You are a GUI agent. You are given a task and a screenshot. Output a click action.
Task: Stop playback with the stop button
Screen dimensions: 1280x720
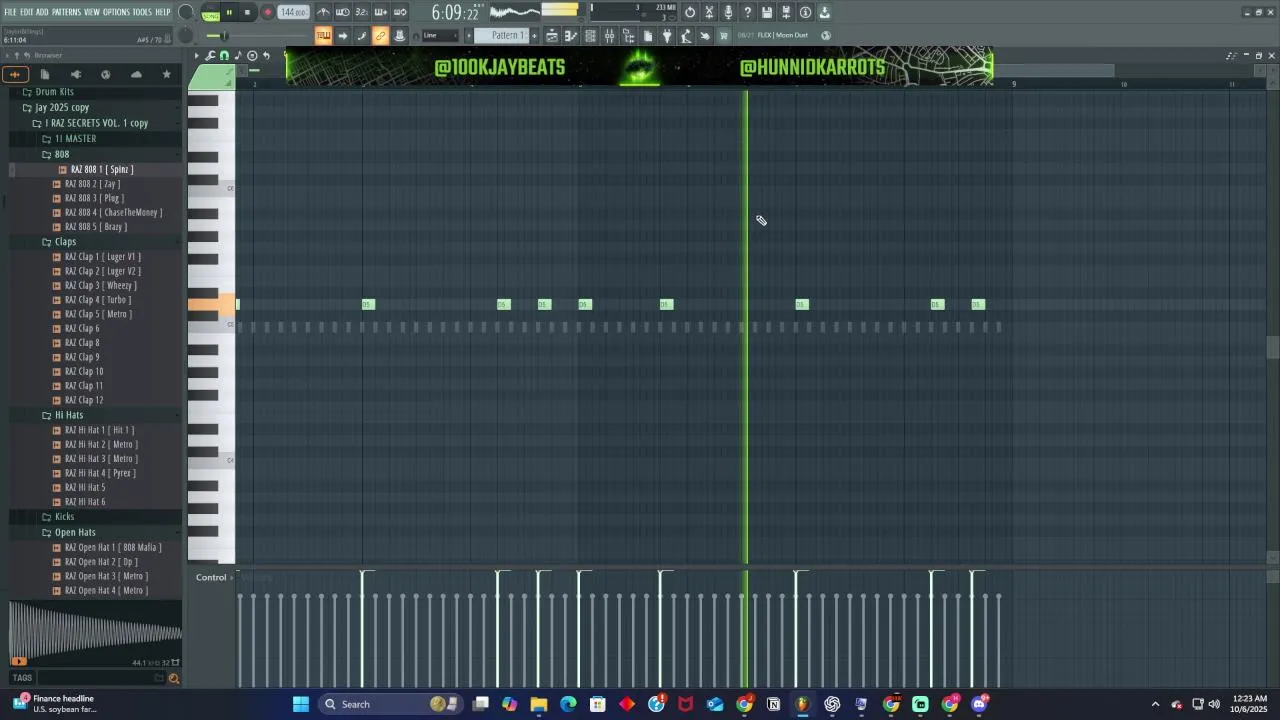(x=247, y=12)
